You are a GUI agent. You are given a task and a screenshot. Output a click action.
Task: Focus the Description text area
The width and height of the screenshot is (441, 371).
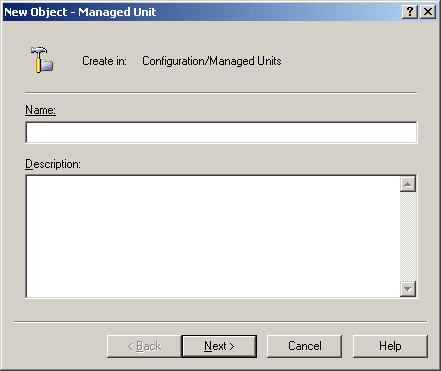[x=213, y=236]
